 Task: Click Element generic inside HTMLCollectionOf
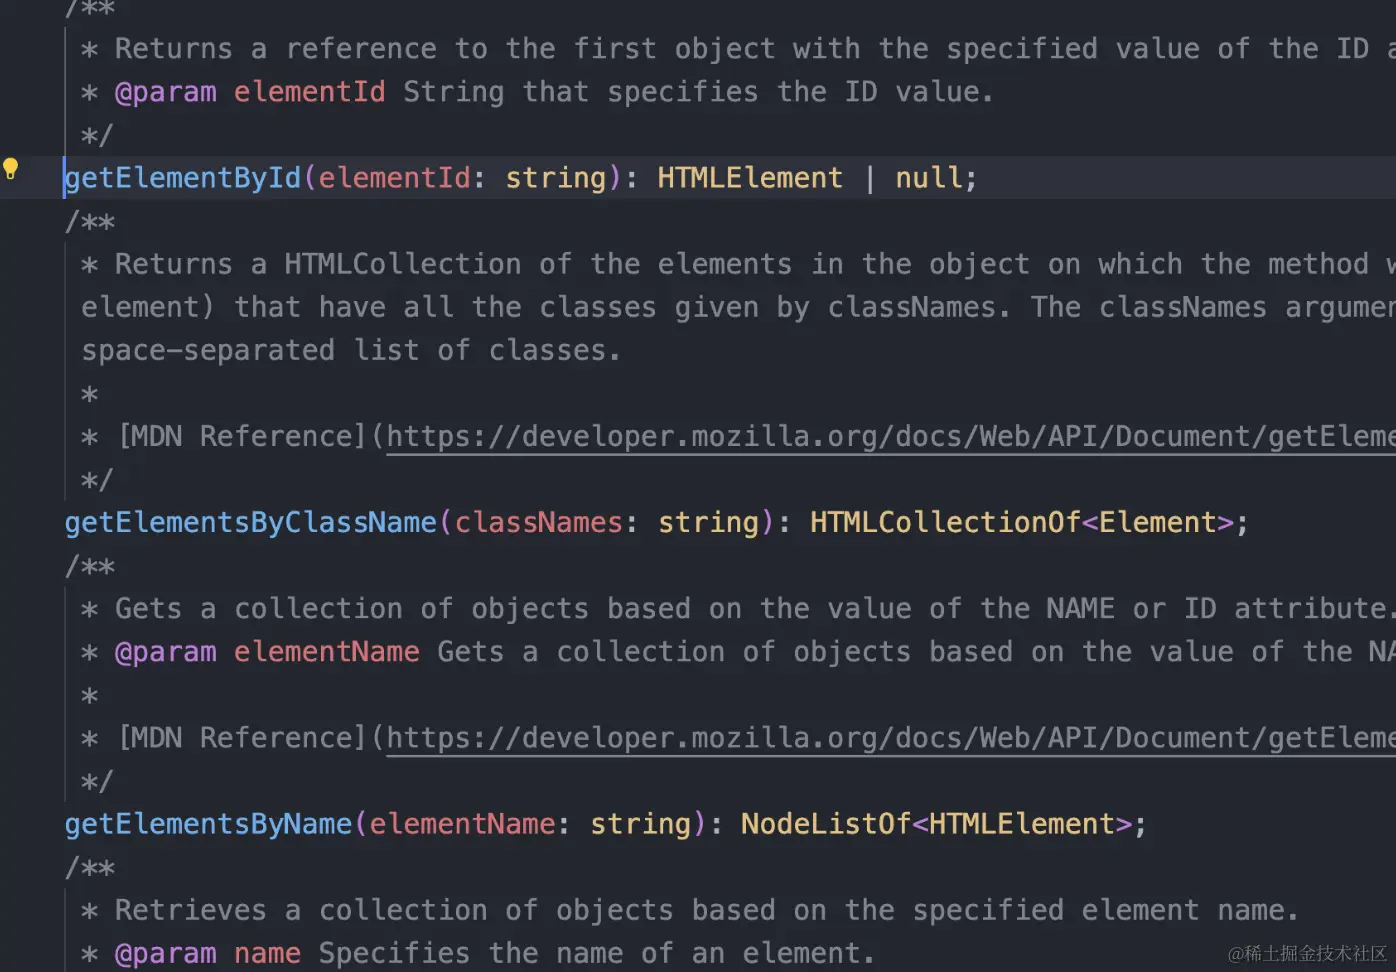pos(1157,522)
